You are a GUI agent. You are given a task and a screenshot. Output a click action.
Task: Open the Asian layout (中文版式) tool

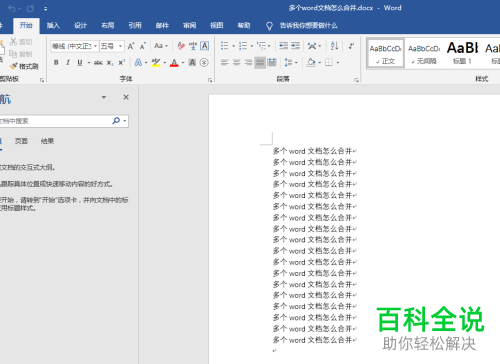point(312,46)
